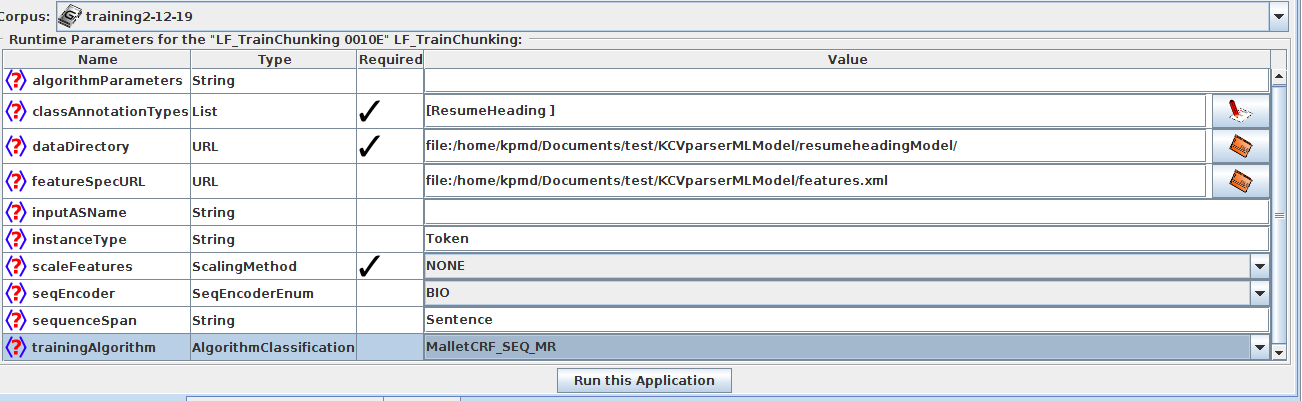Image resolution: width=1302 pixels, height=401 pixels.
Task: Edit the sequenceSpan Sentence field
Action: (x=846, y=320)
